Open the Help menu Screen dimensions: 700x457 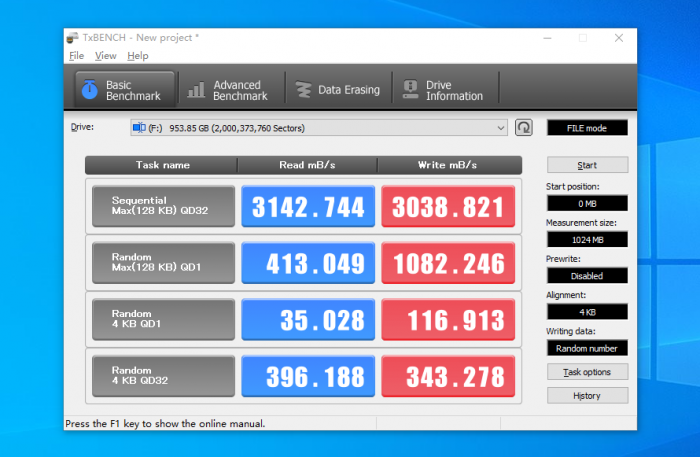138,56
